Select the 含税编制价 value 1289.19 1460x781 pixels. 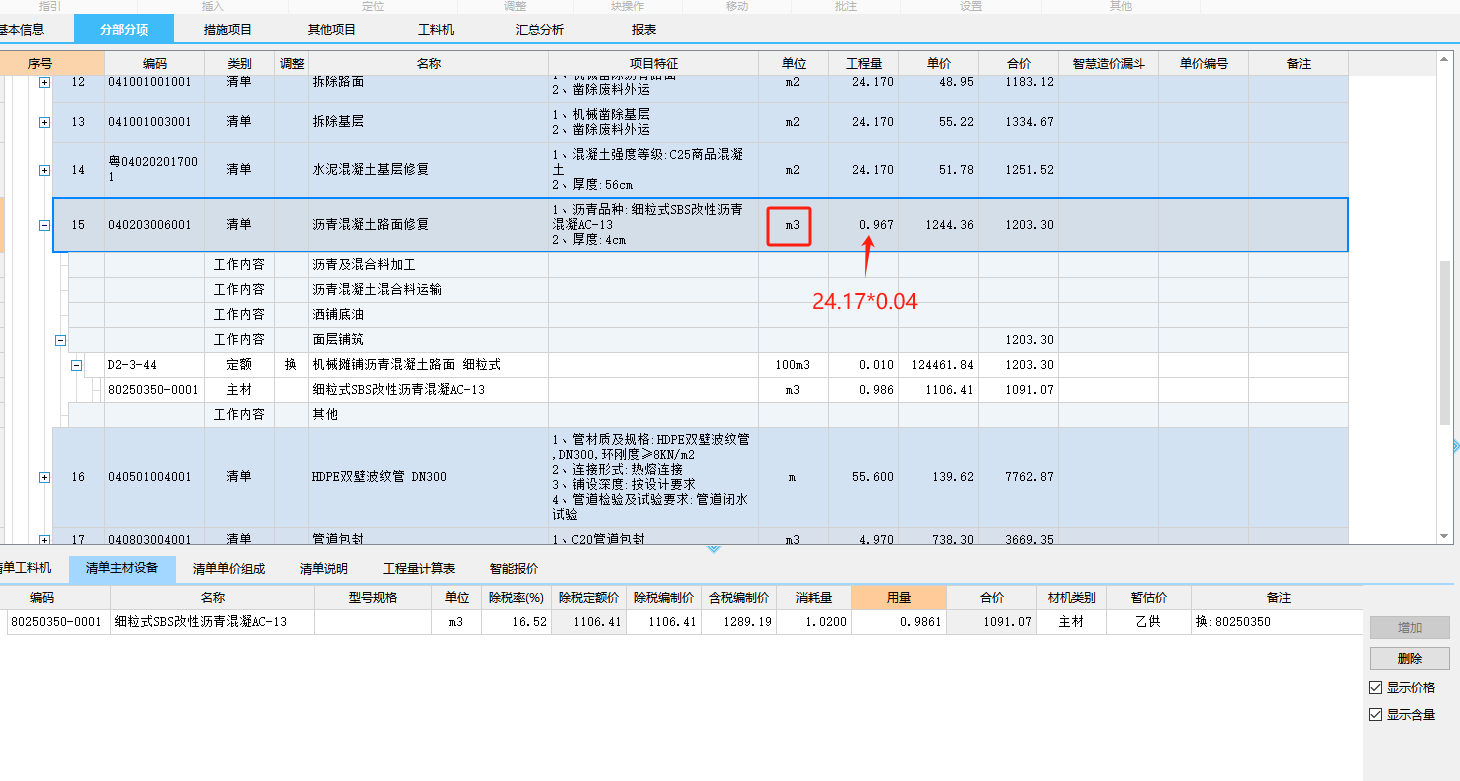click(x=739, y=622)
